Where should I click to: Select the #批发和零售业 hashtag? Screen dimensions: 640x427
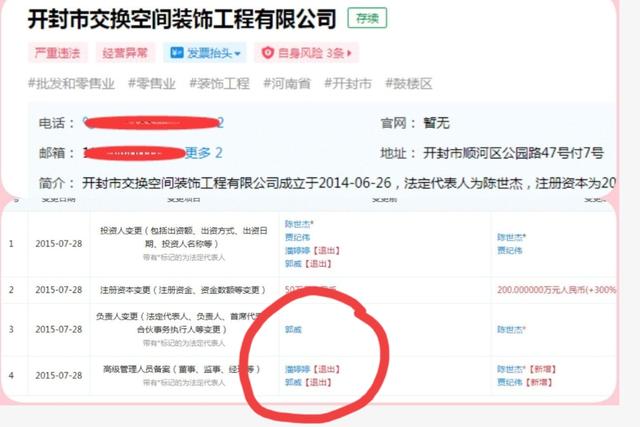(x=71, y=84)
